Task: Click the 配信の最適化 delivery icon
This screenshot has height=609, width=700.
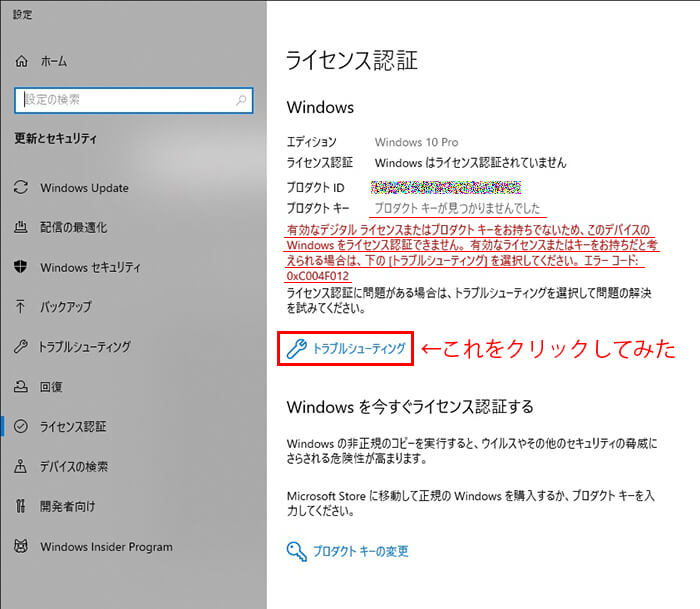Action: point(21,227)
